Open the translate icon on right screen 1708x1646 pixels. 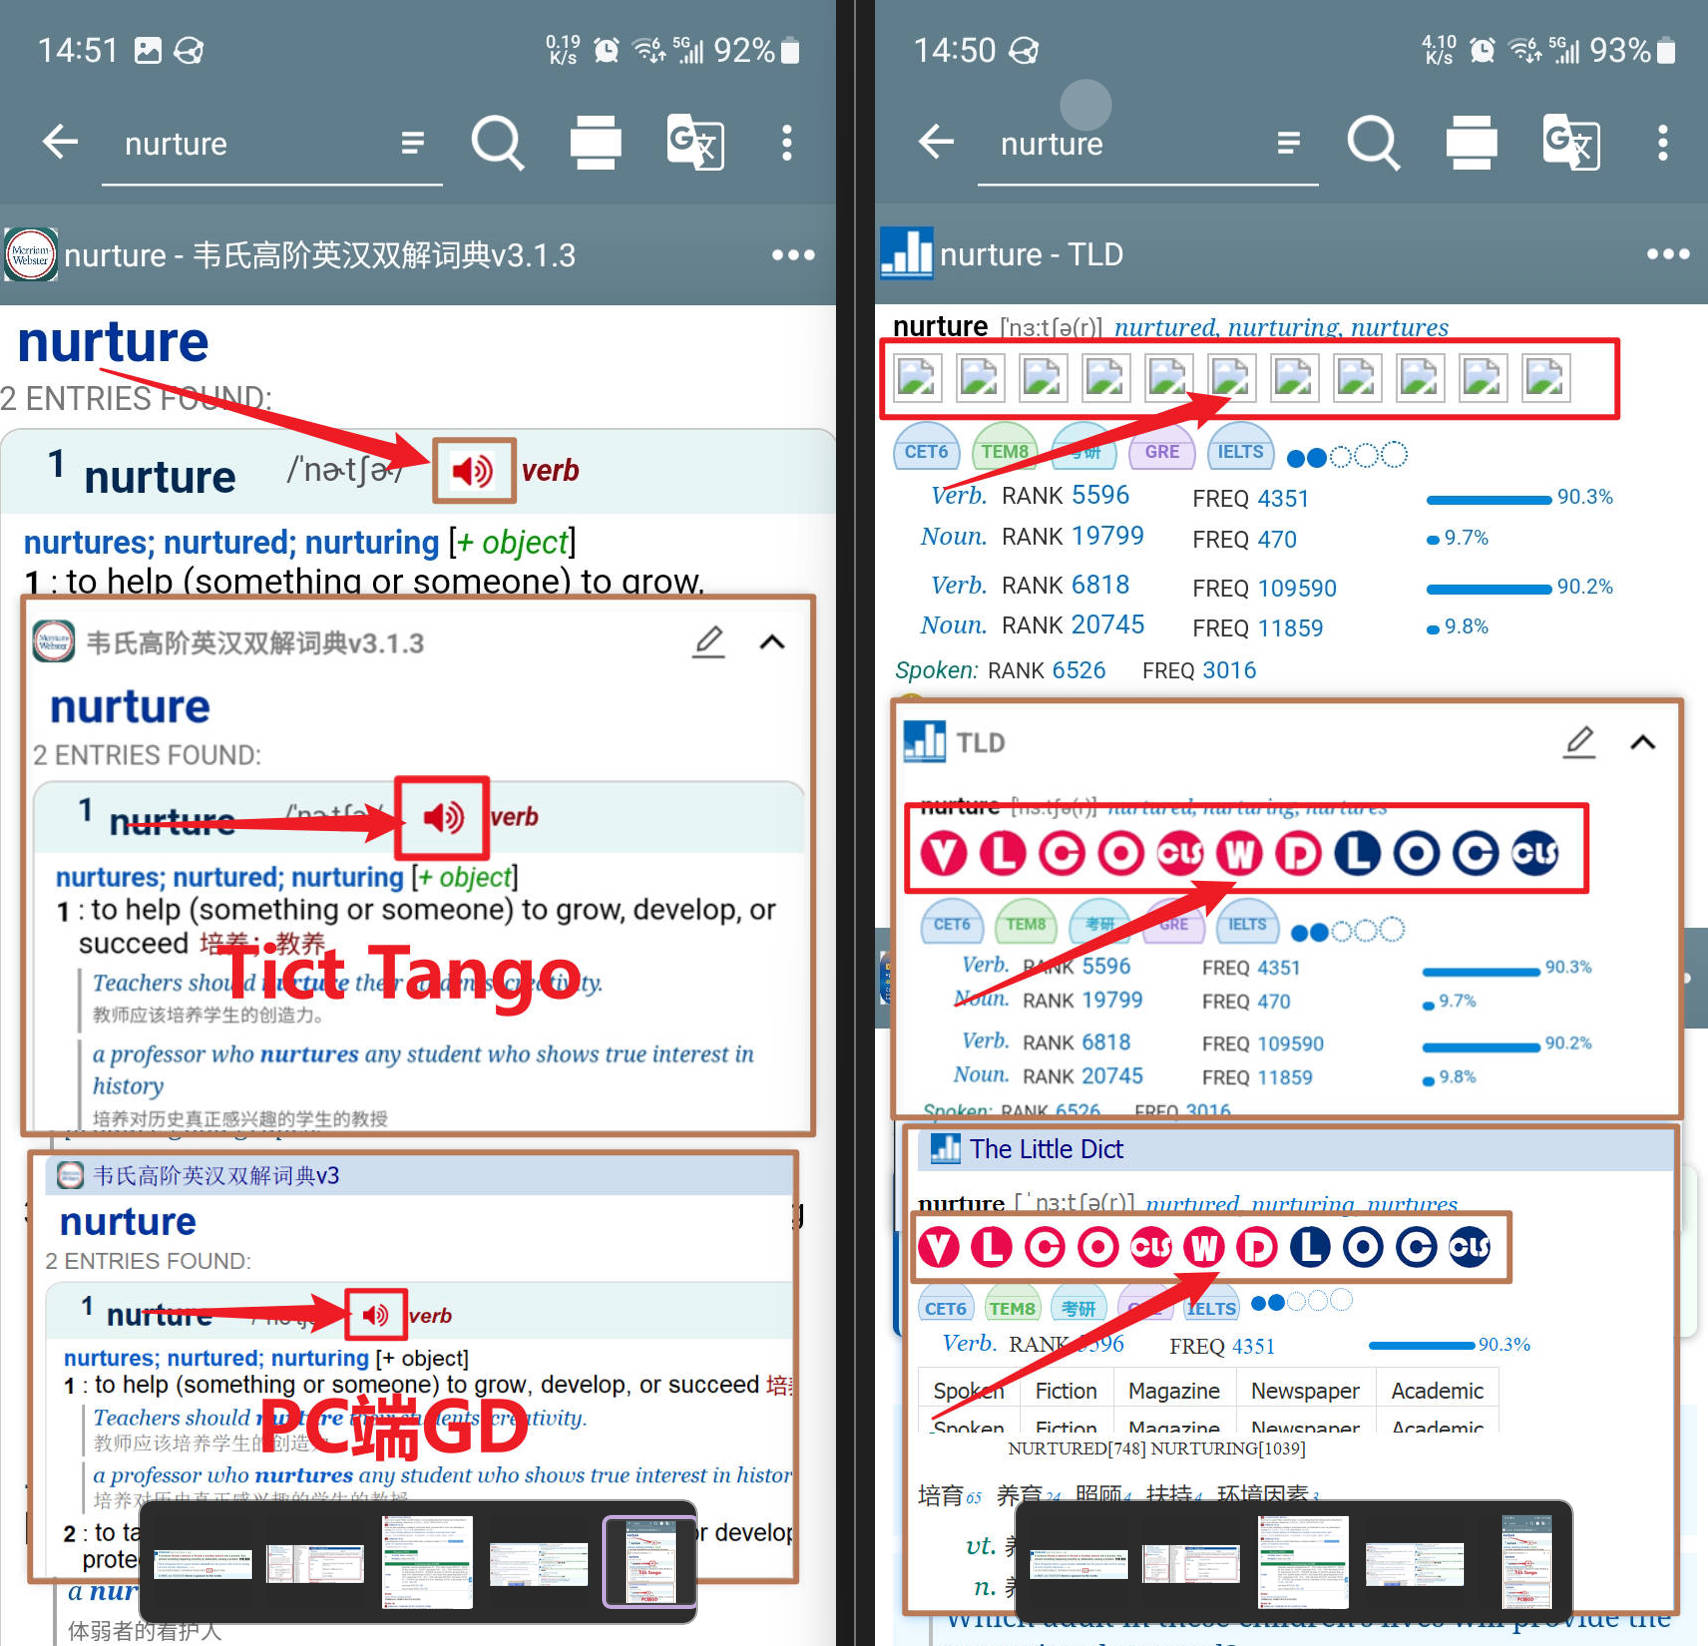pyautogui.click(x=1571, y=143)
